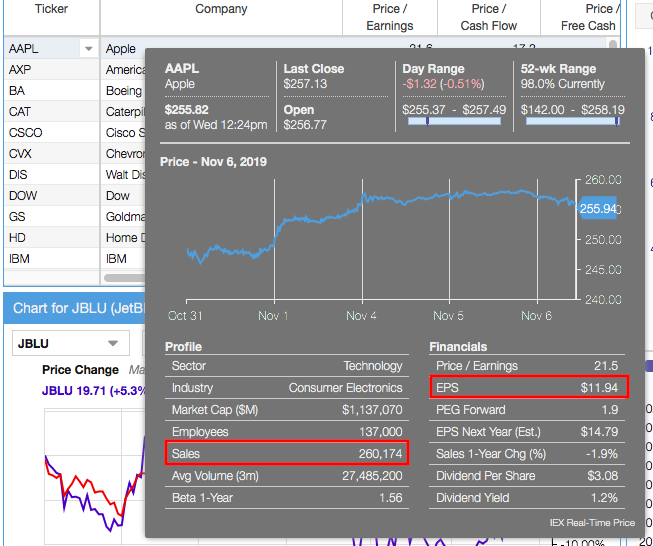Open the AAPL ticker cell dropdown arrow
This screenshot has height=546, width=653.
tap(88, 49)
